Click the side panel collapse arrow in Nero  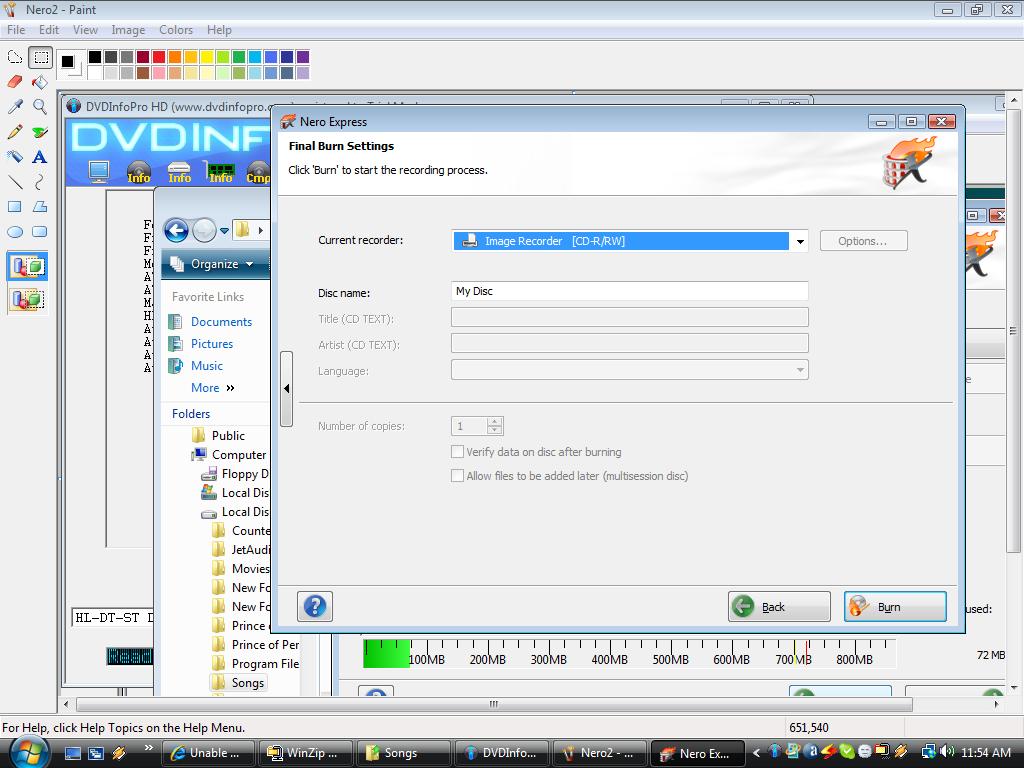point(286,389)
